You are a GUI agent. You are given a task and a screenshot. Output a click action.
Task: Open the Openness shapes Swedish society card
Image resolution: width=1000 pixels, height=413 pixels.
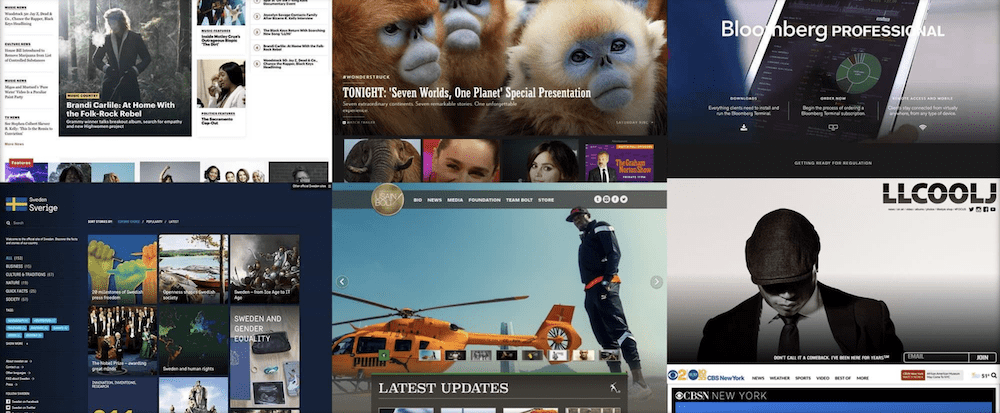coord(193,269)
